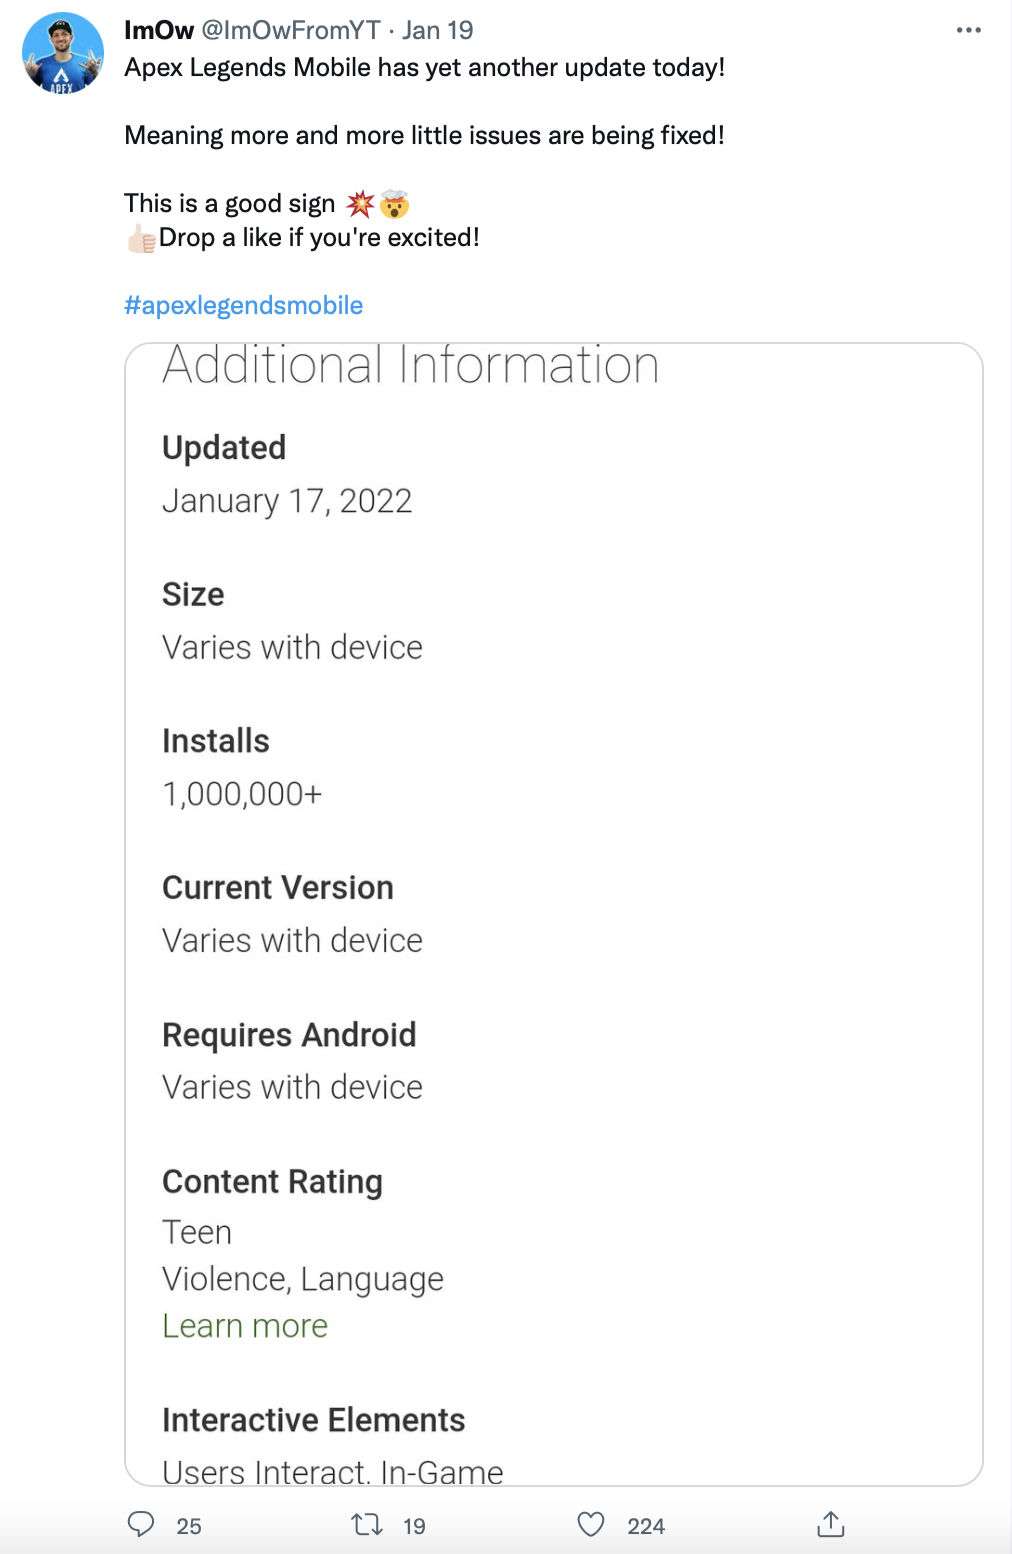
Task: Retweet this post using the retweet icon
Action: (x=367, y=1524)
